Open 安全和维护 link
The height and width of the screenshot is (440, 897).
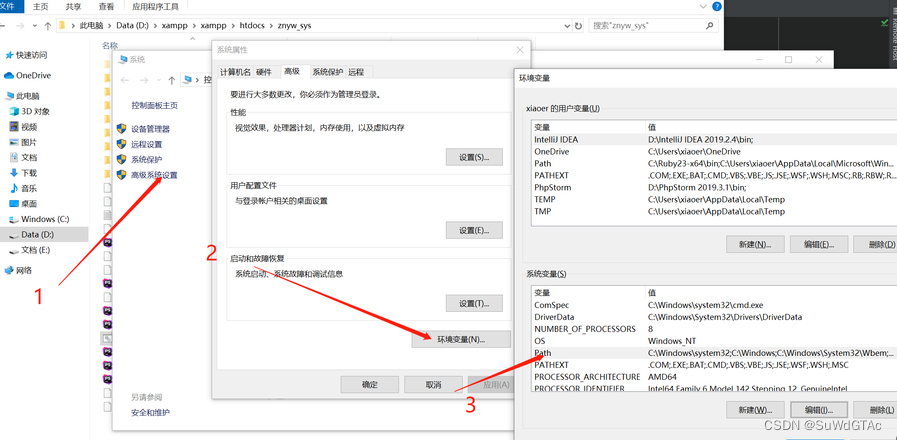click(150, 412)
